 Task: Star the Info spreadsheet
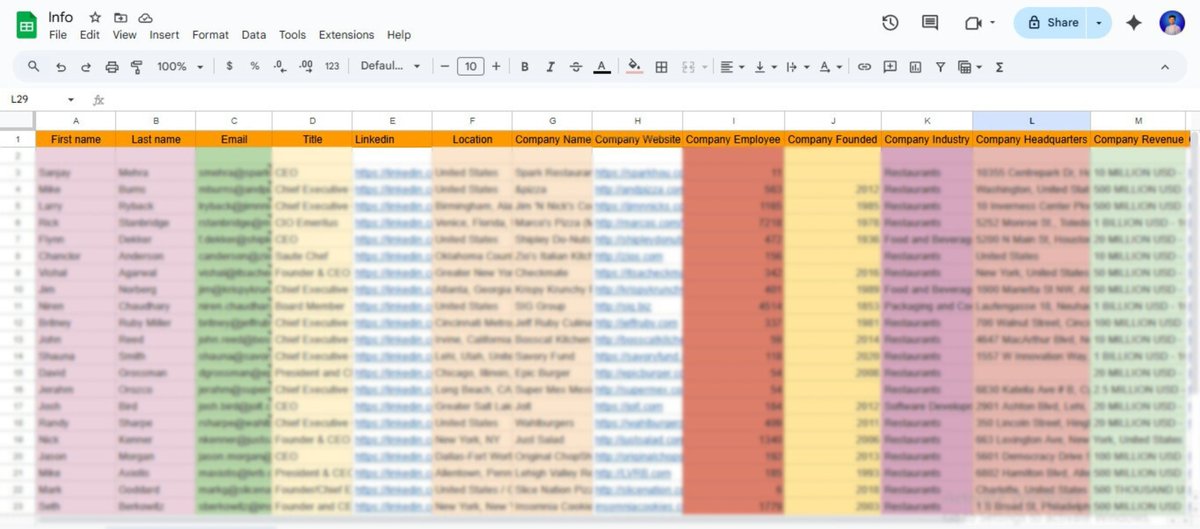coord(95,18)
